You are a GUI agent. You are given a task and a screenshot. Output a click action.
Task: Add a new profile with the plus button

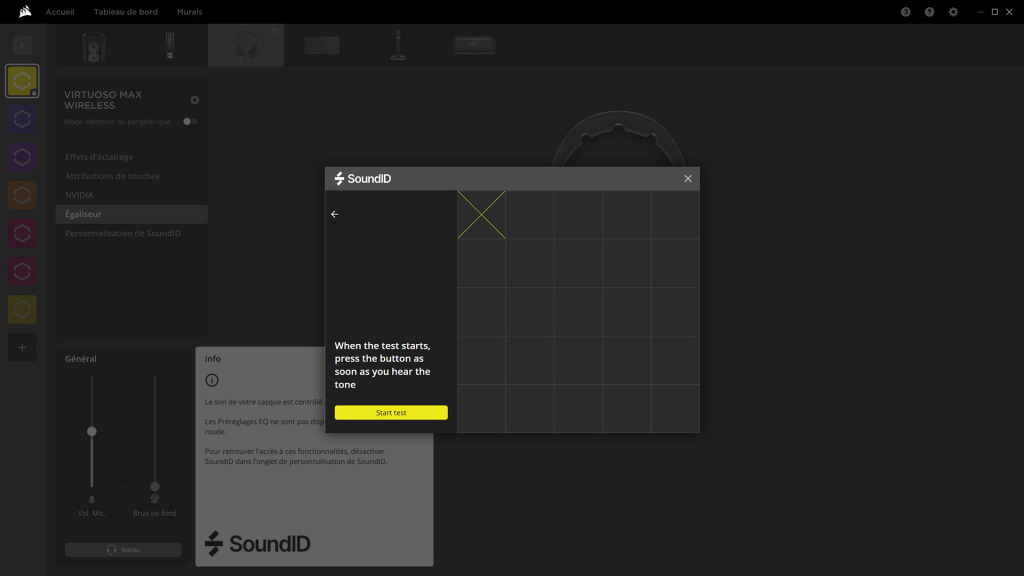(22, 347)
